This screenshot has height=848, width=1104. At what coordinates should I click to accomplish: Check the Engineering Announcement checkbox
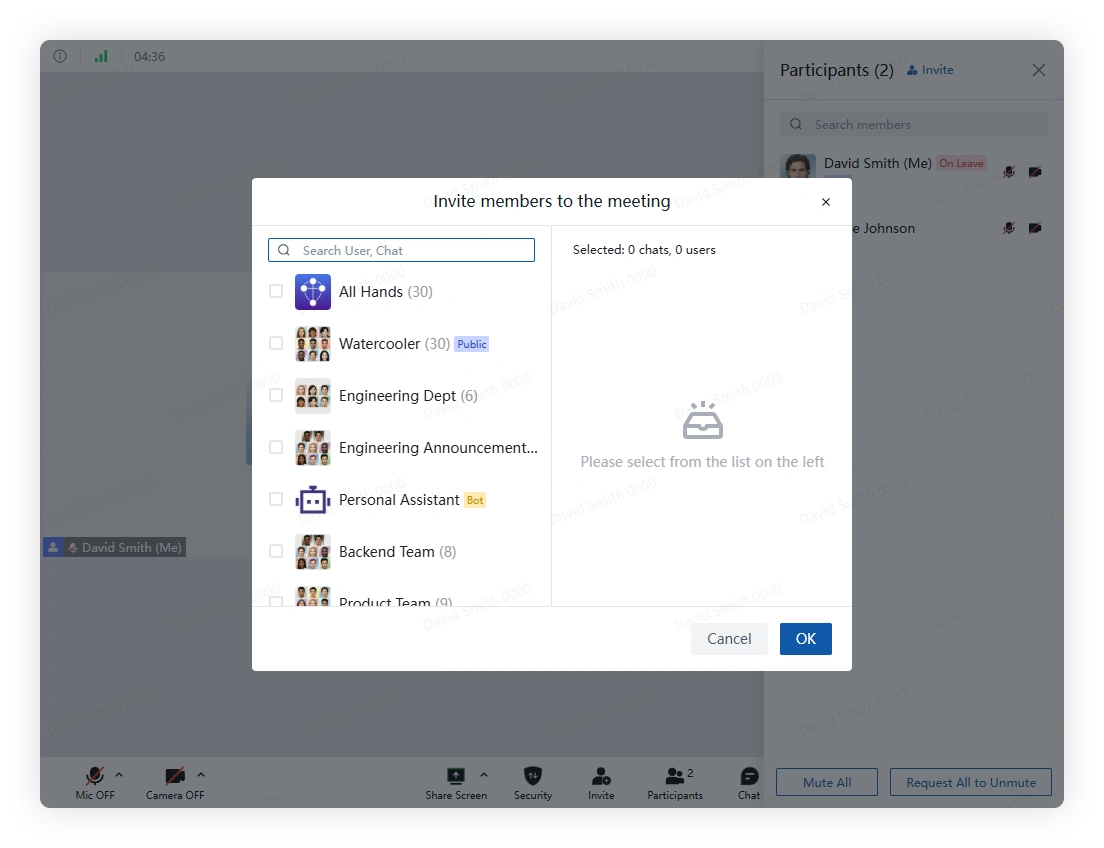click(276, 447)
